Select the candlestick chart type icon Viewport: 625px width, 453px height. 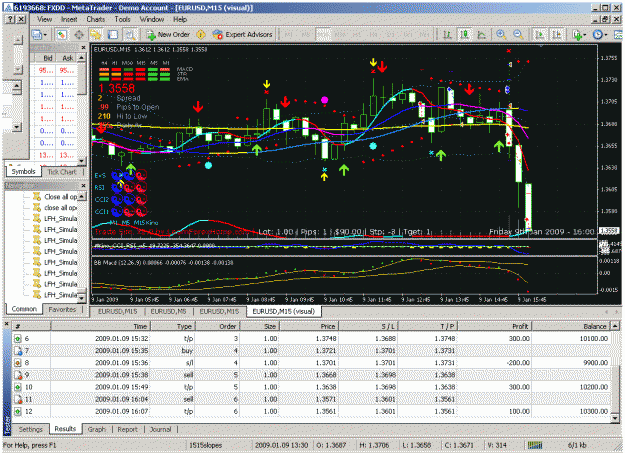click(x=464, y=35)
